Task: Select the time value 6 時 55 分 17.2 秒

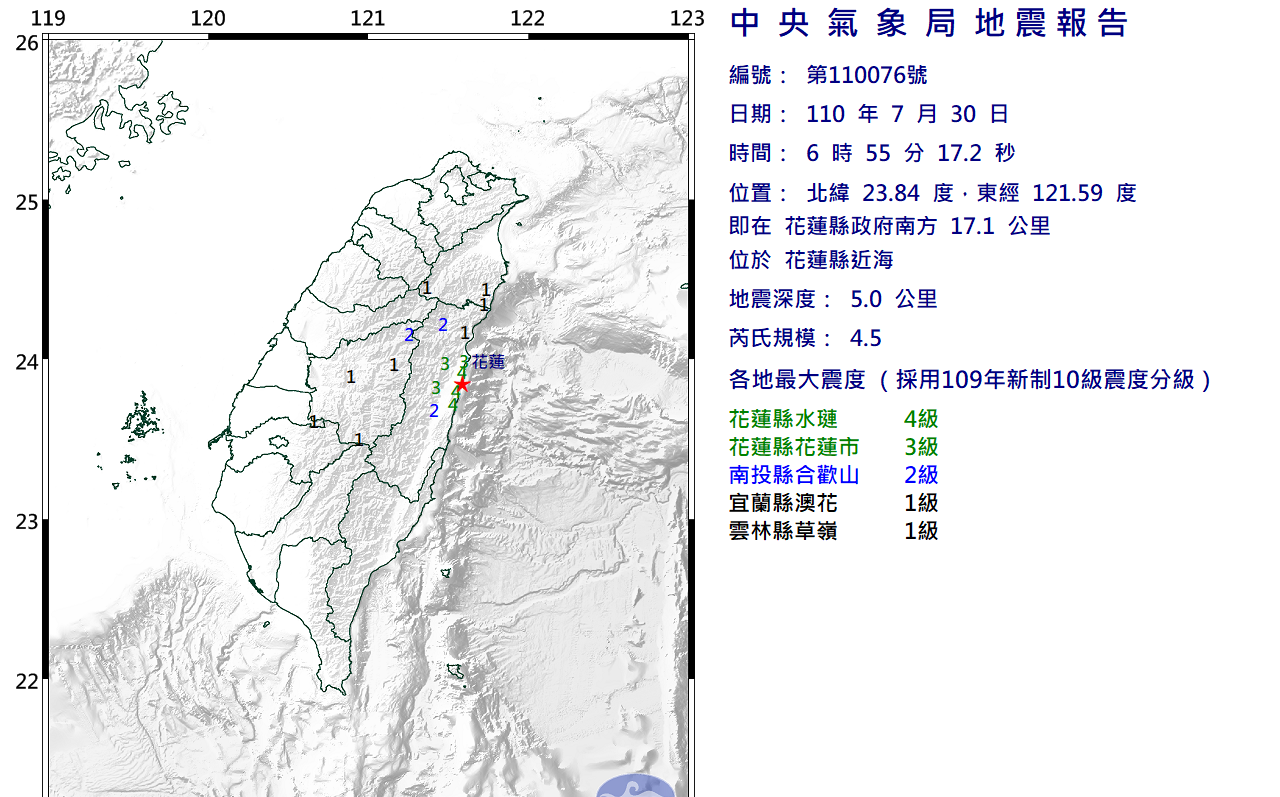Action: 911,153
